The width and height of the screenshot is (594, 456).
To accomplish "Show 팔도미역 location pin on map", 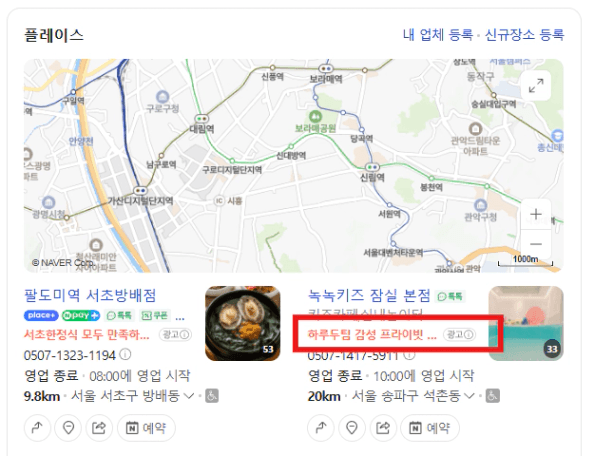I will click(x=68, y=428).
